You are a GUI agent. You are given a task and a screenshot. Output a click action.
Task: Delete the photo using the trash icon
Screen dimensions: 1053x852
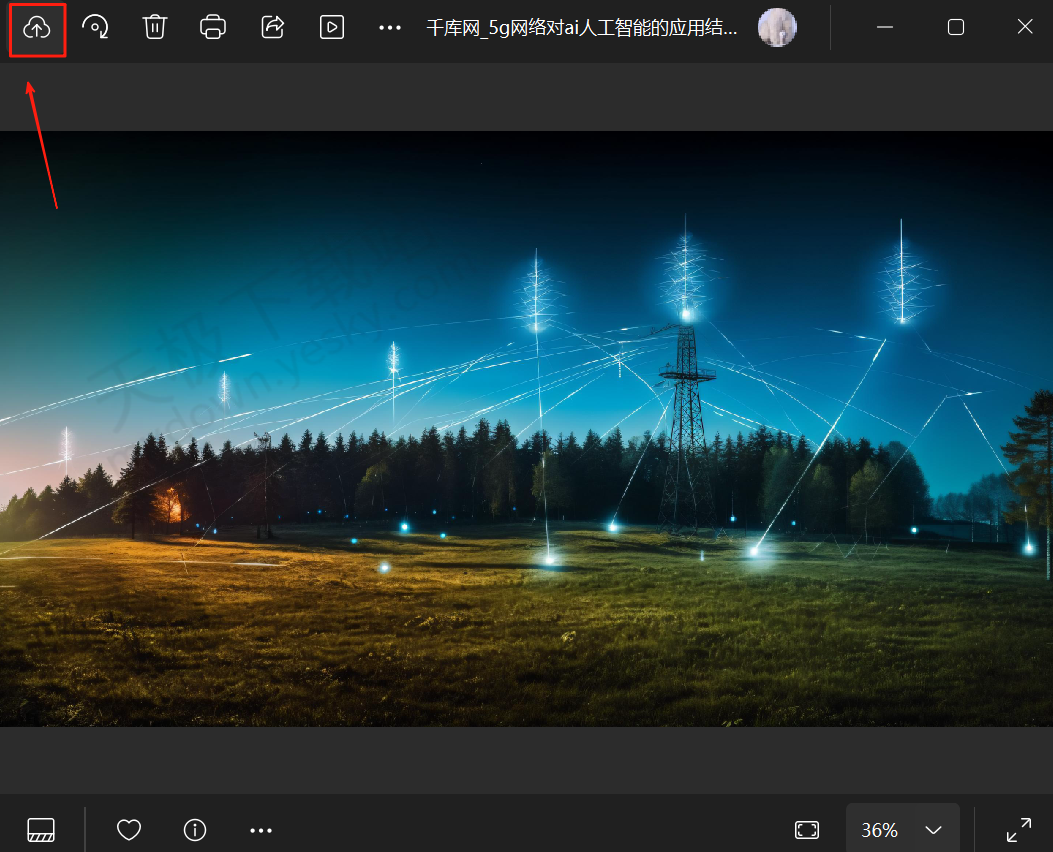[x=154, y=27]
